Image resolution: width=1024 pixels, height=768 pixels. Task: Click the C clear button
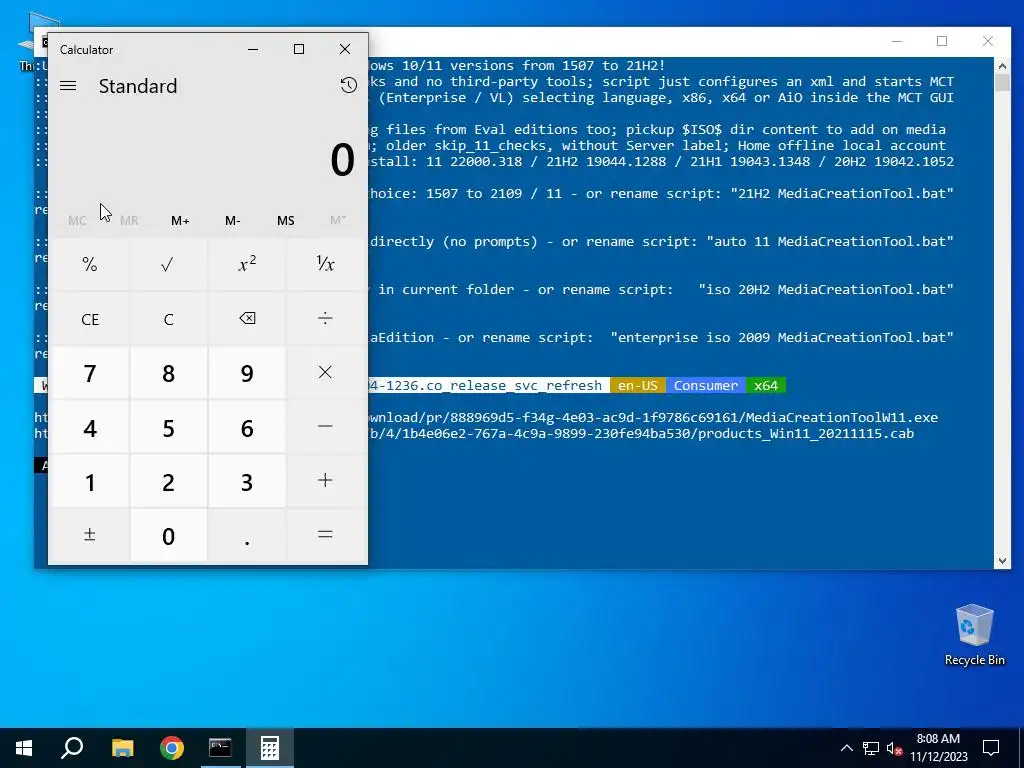point(168,319)
